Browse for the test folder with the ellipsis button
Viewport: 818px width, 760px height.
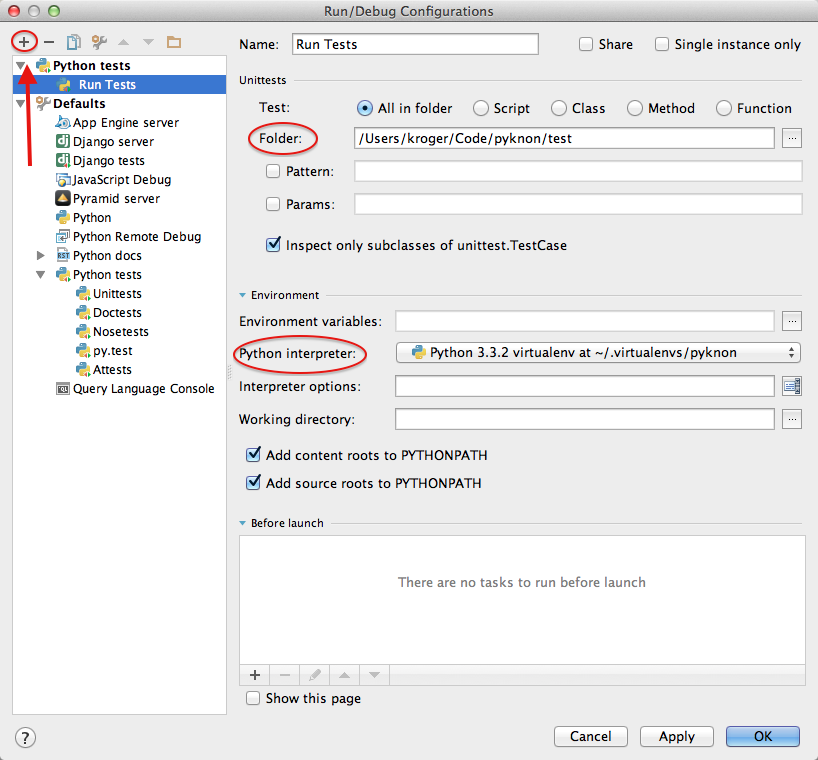791,138
